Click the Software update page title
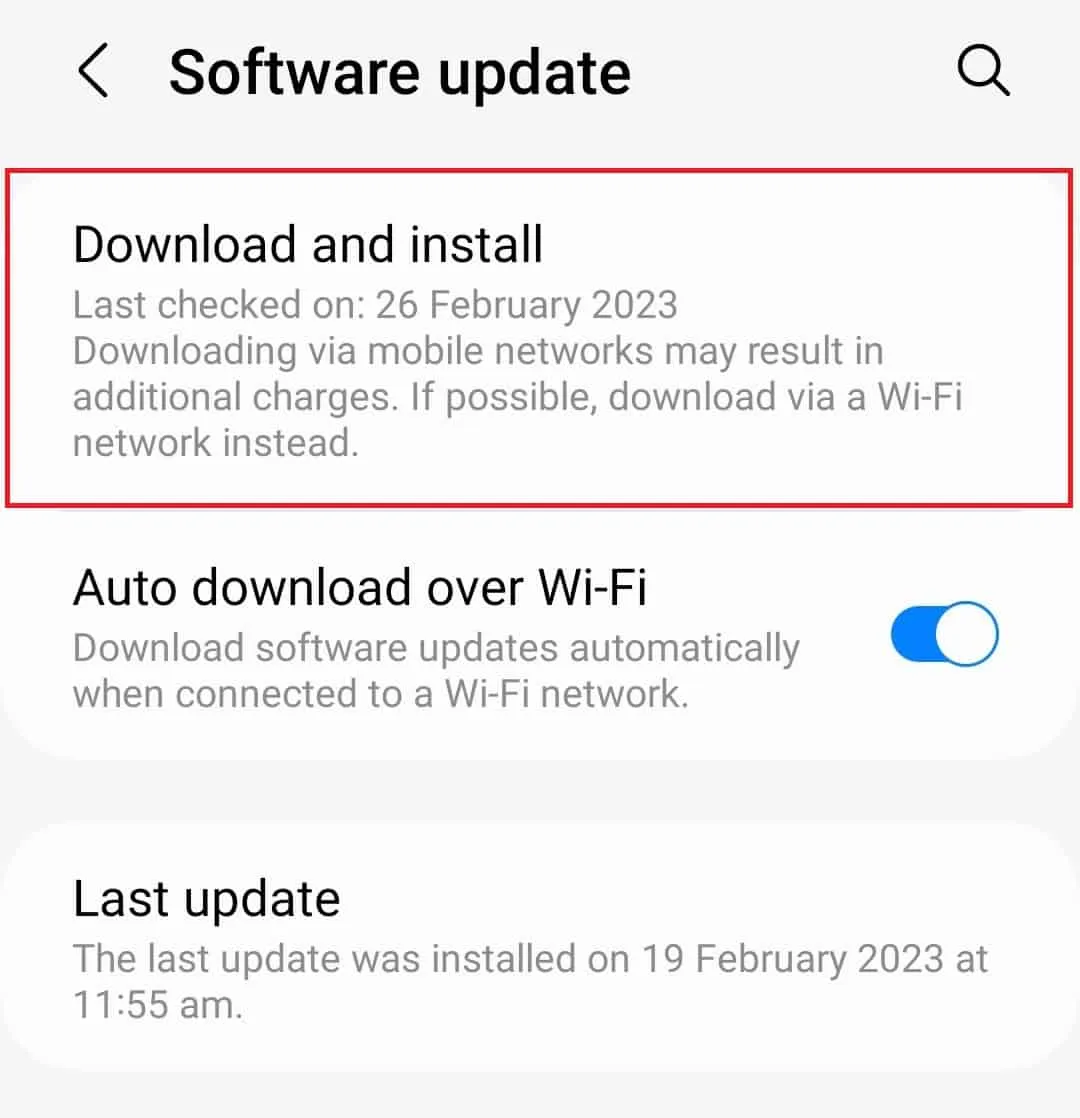Image resolution: width=1080 pixels, height=1118 pixels. pos(399,73)
